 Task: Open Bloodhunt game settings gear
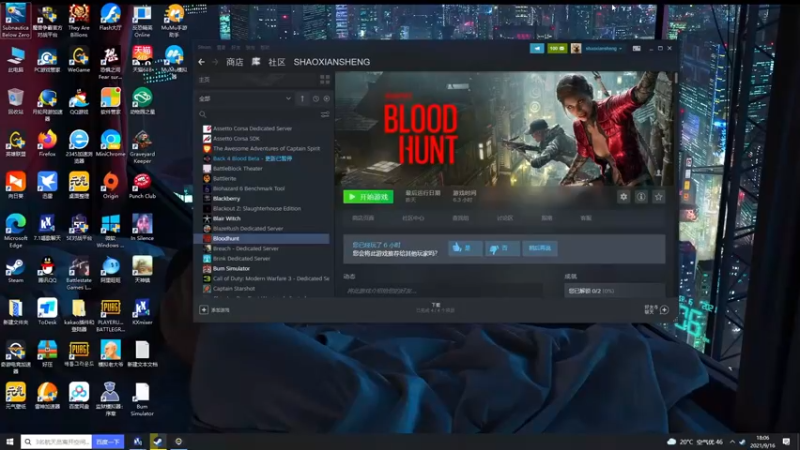[623, 197]
